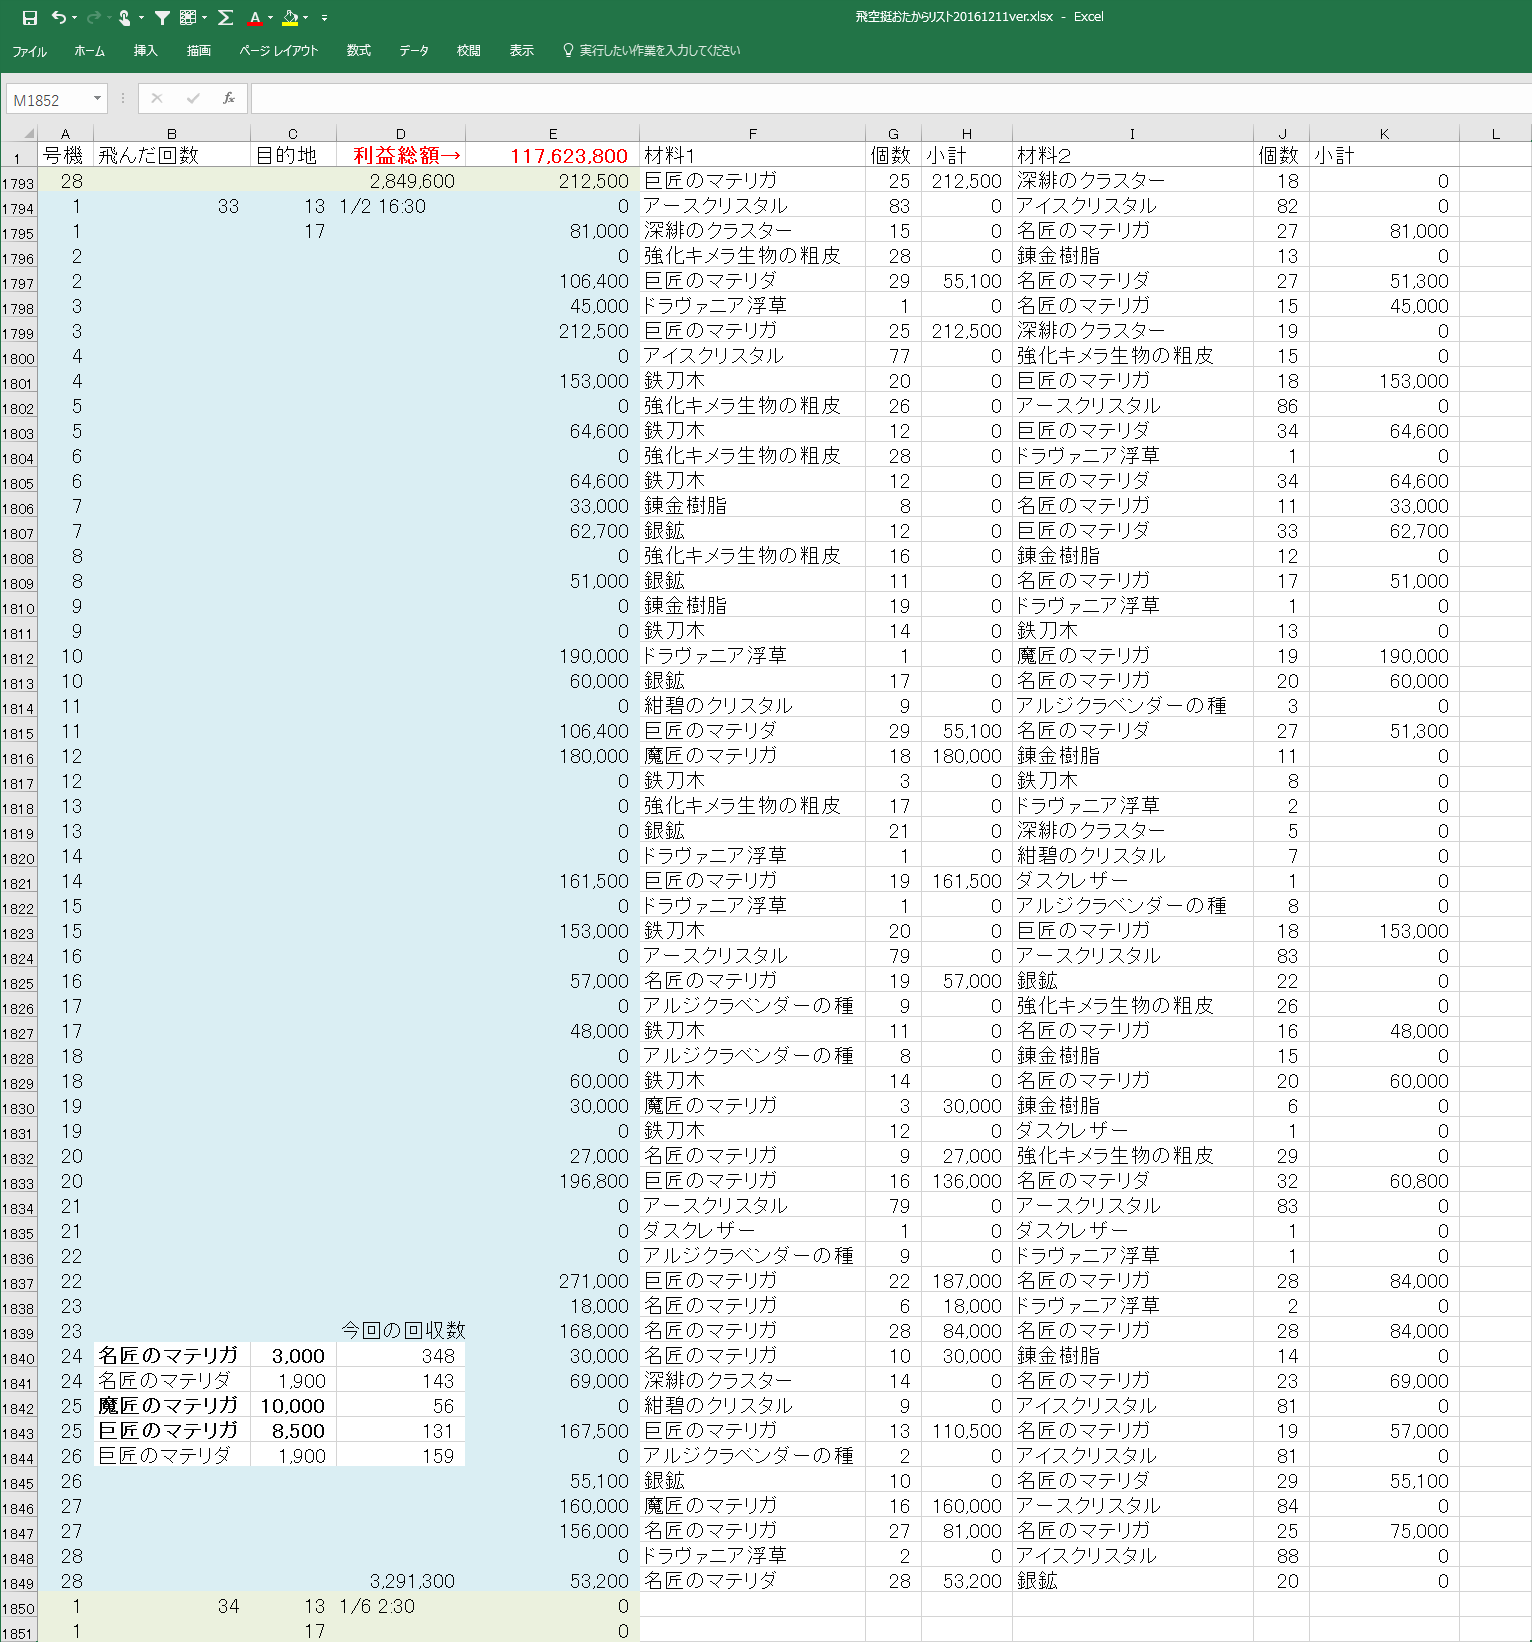Select column F header
The image size is (1532, 1642).
[x=752, y=133]
